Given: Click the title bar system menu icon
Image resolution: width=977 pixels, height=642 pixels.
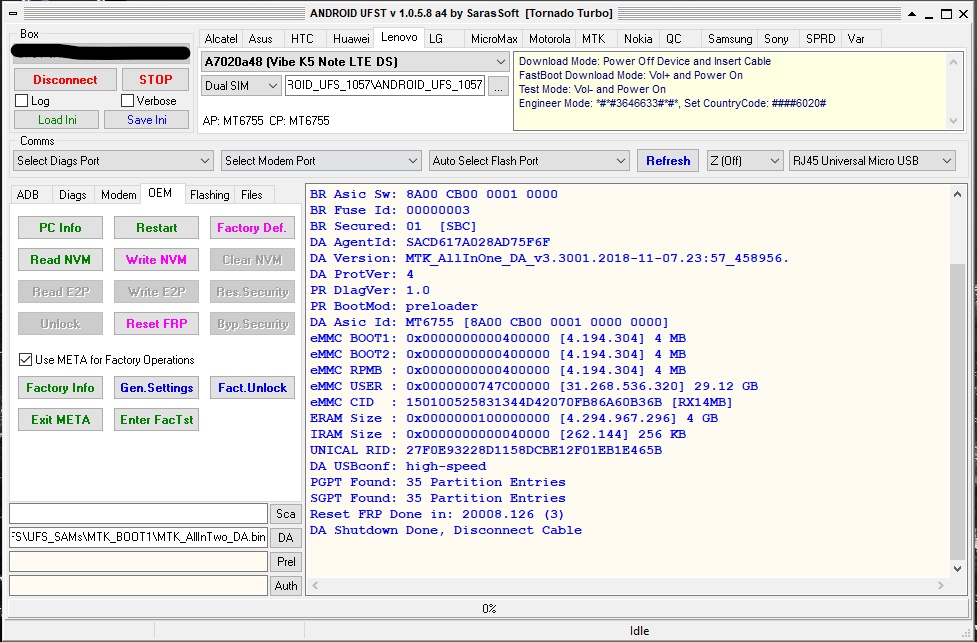Looking at the screenshot, I should pos(12,13).
